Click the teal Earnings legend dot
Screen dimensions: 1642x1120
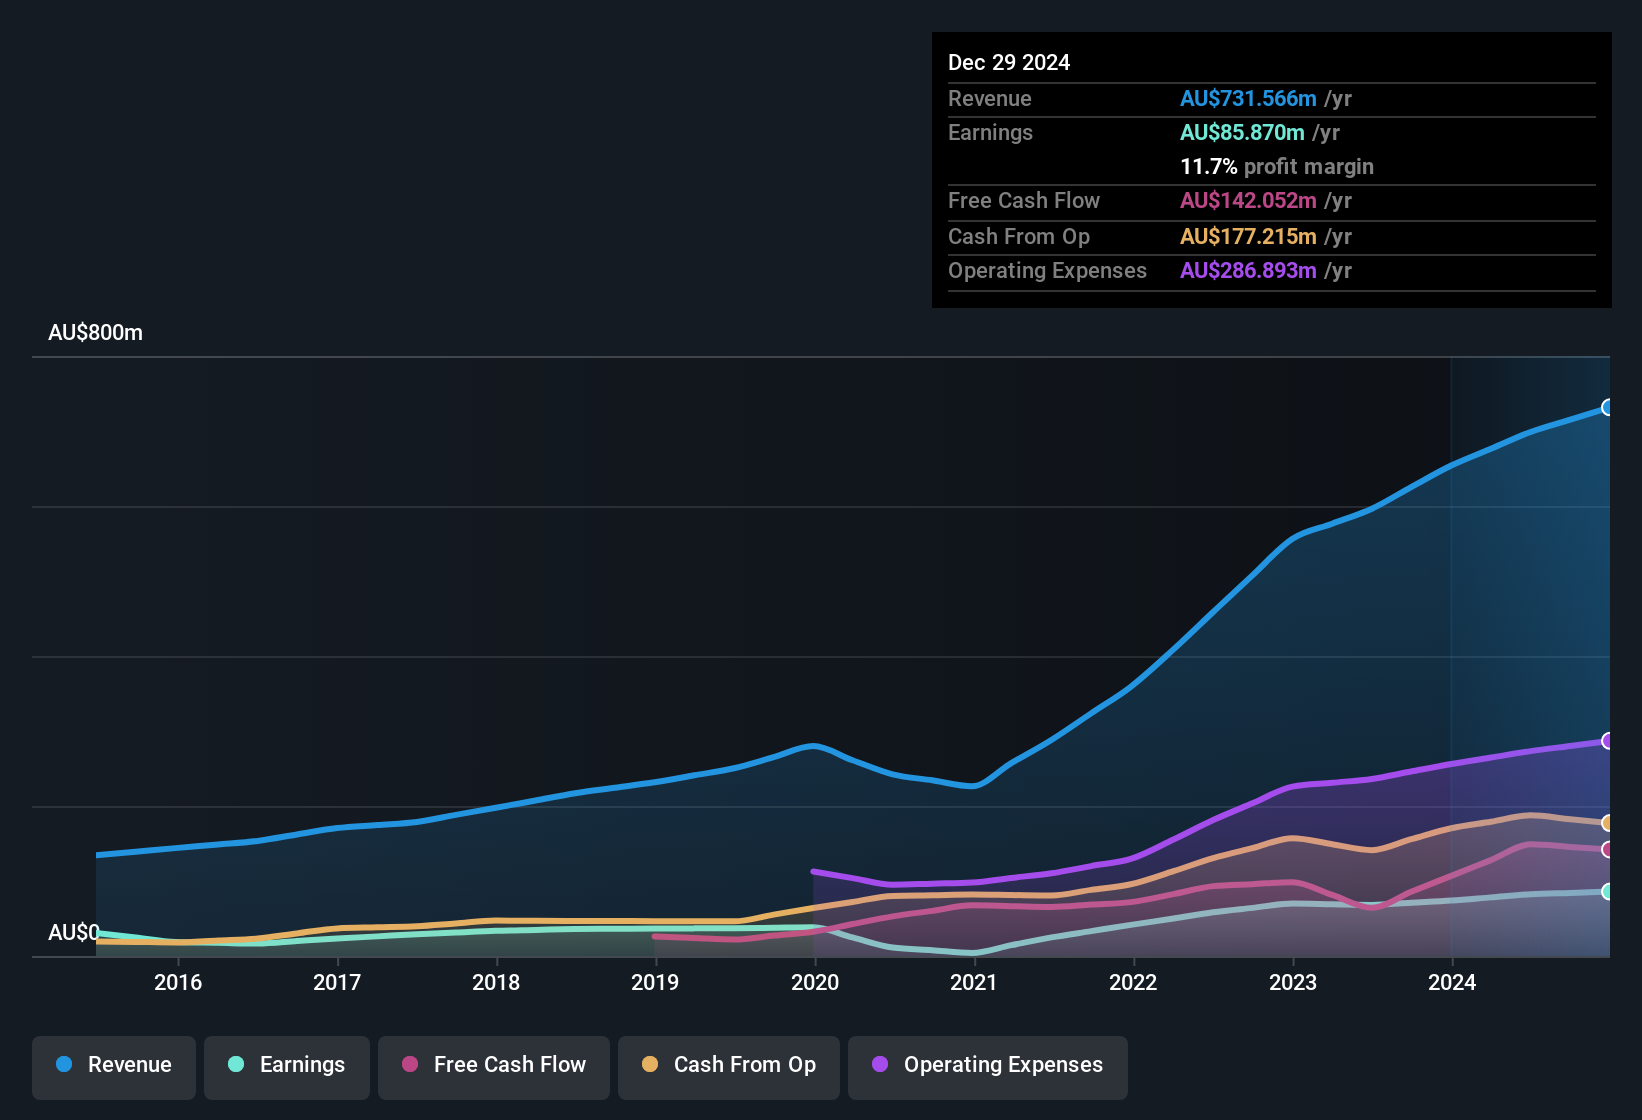pos(237,1065)
